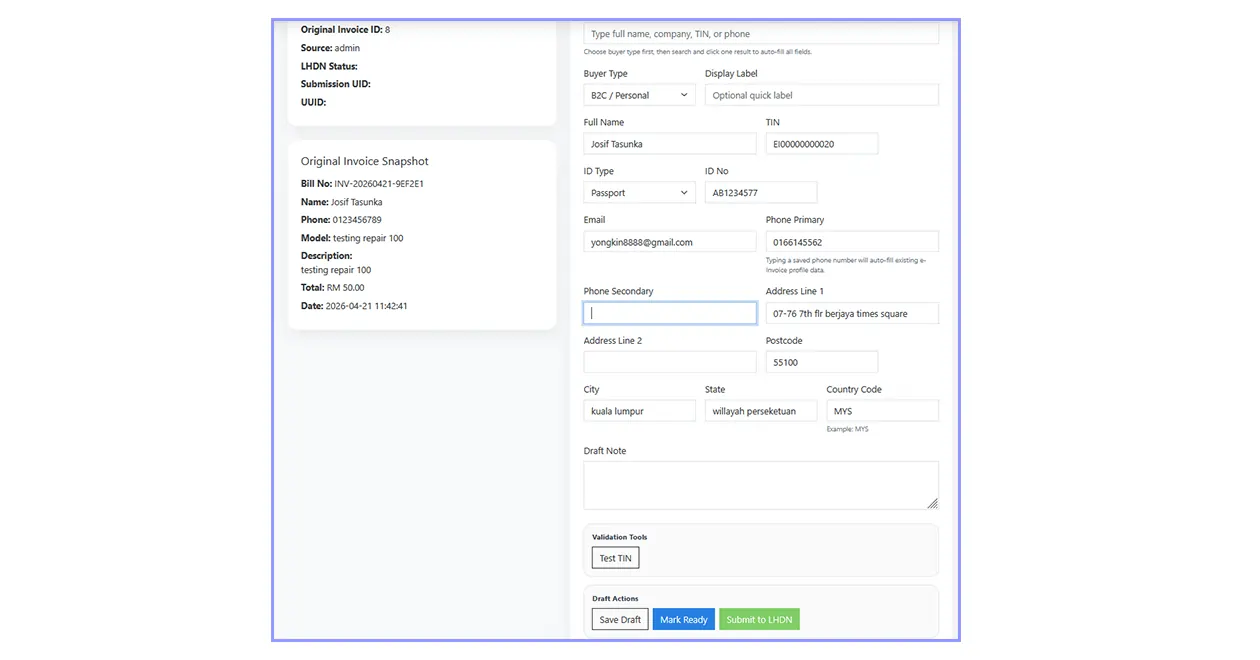Focus the City field showing kuala lumpur
The width and height of the screenshot is (1260, 660).
tap(639, 410)
